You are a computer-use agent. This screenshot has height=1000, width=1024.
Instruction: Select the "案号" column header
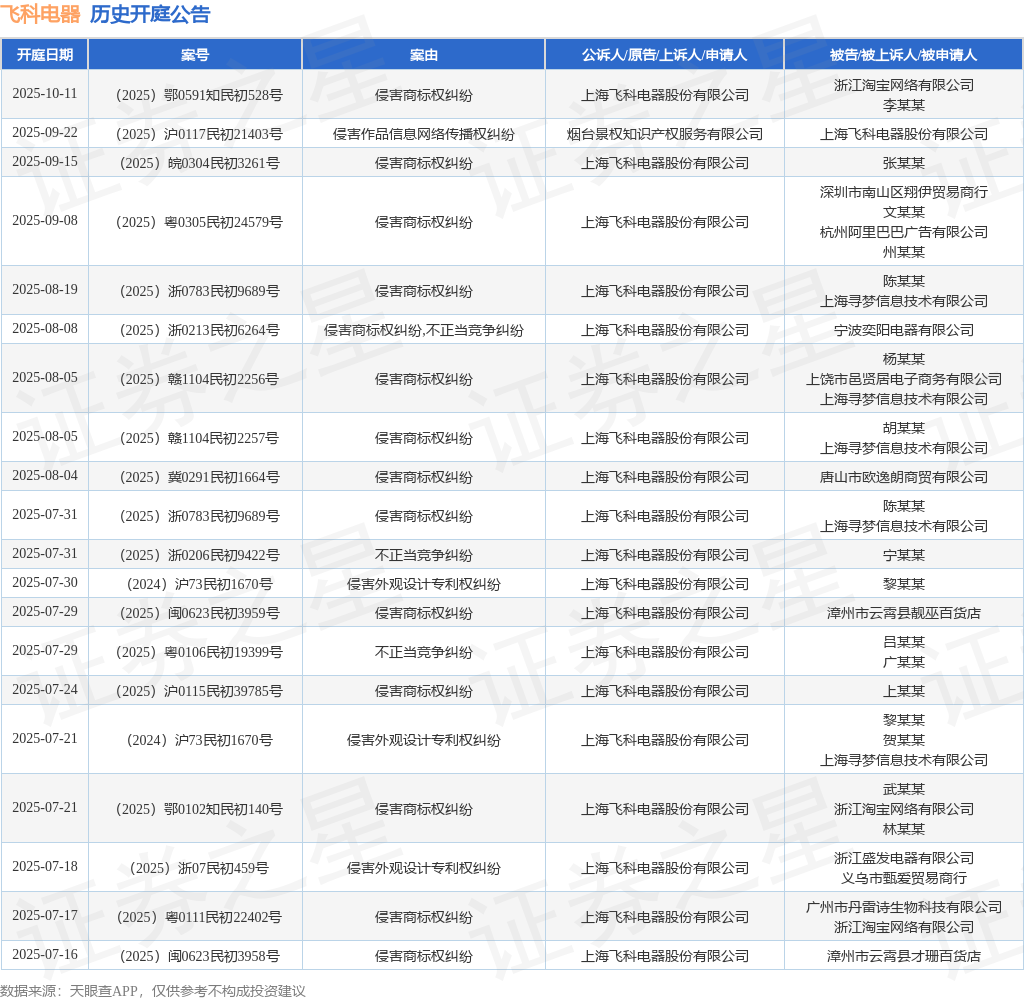click(195, 55)
